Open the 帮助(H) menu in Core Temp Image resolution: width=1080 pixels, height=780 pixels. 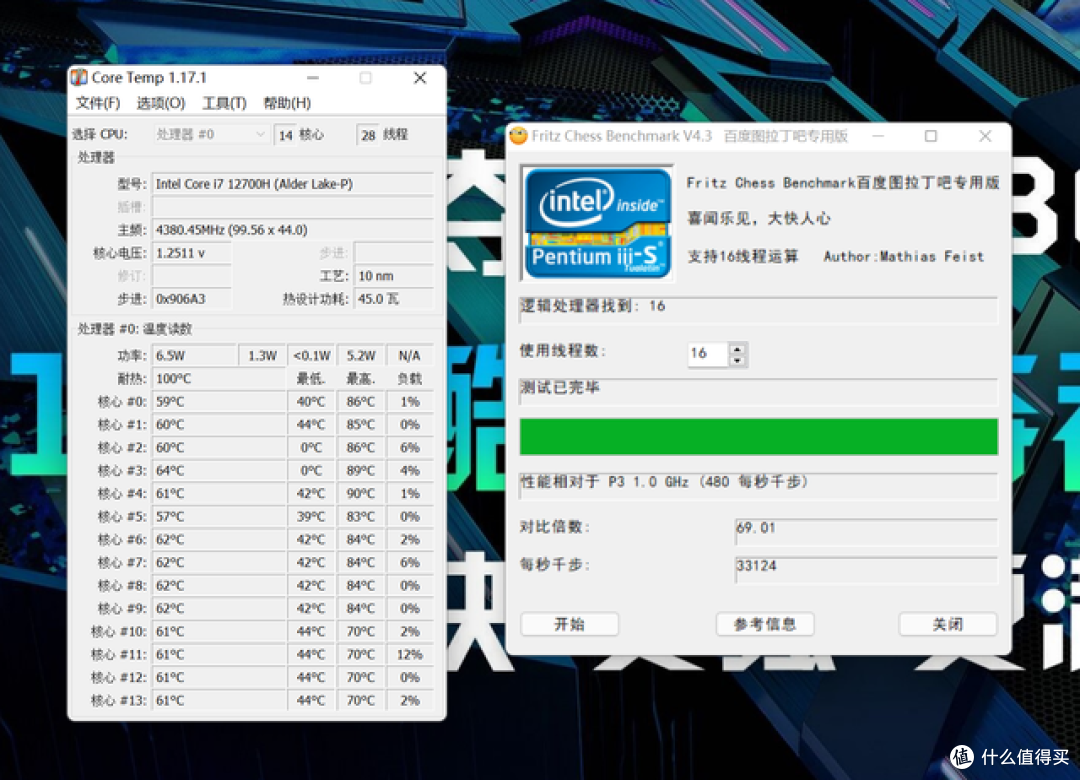click(287, 103)
